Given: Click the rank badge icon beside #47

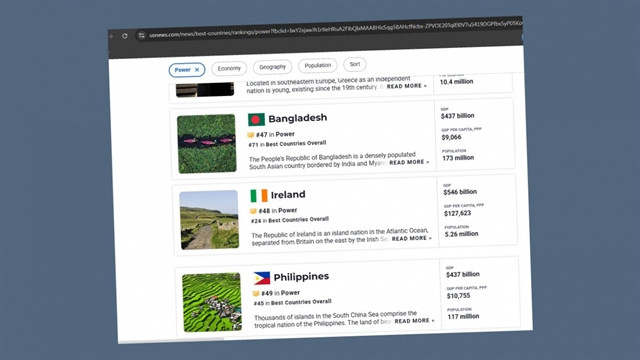Looking at the screenshot, I should 251,135.
